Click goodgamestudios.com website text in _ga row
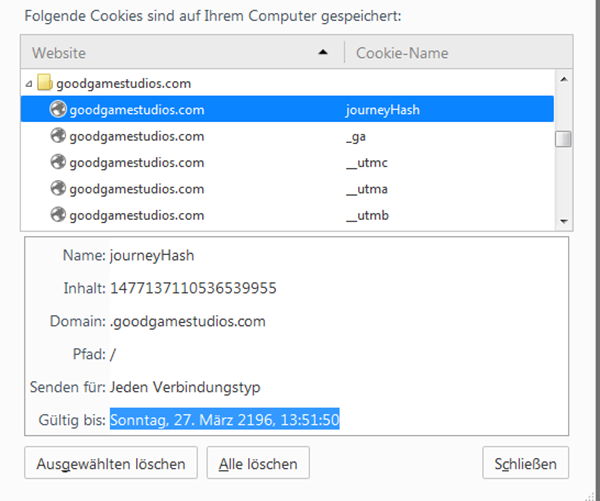600x501 pixels. tap(137, 137)
